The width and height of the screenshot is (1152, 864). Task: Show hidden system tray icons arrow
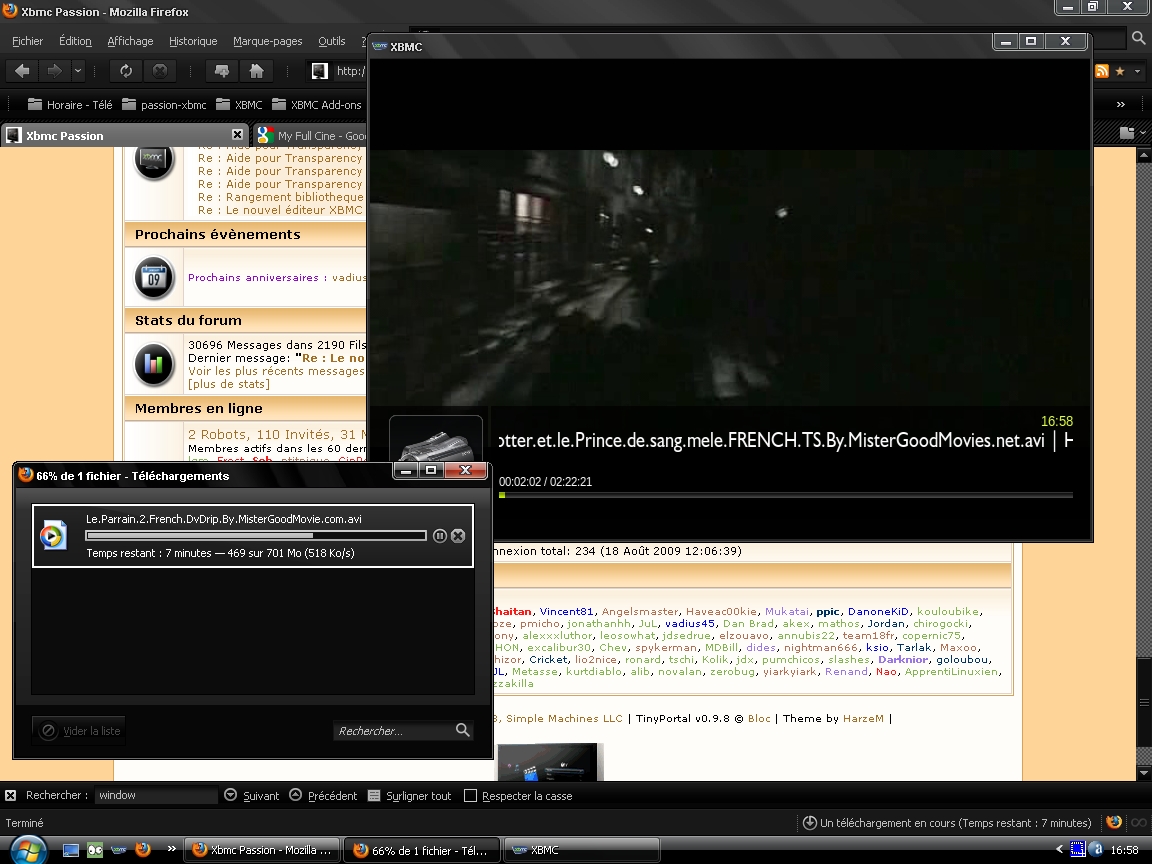point(1059,850)
